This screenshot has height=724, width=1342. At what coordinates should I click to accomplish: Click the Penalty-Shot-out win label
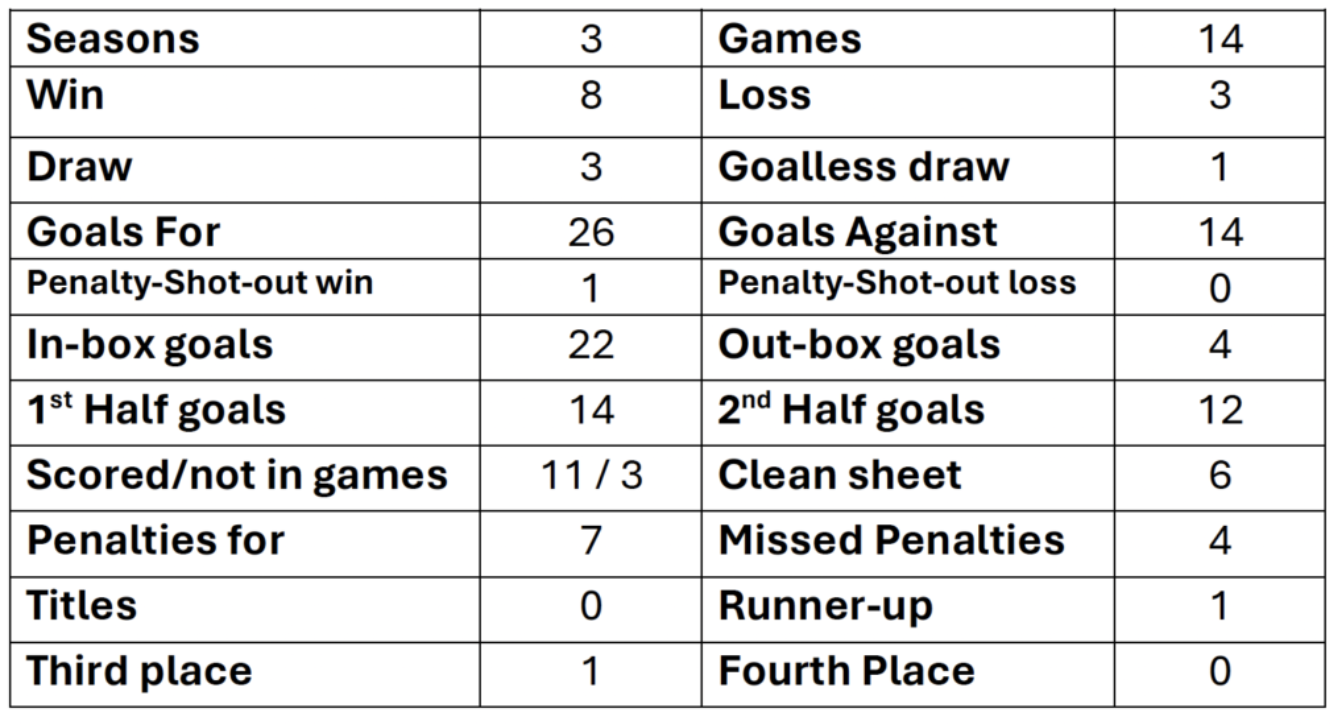coord(200,284)
